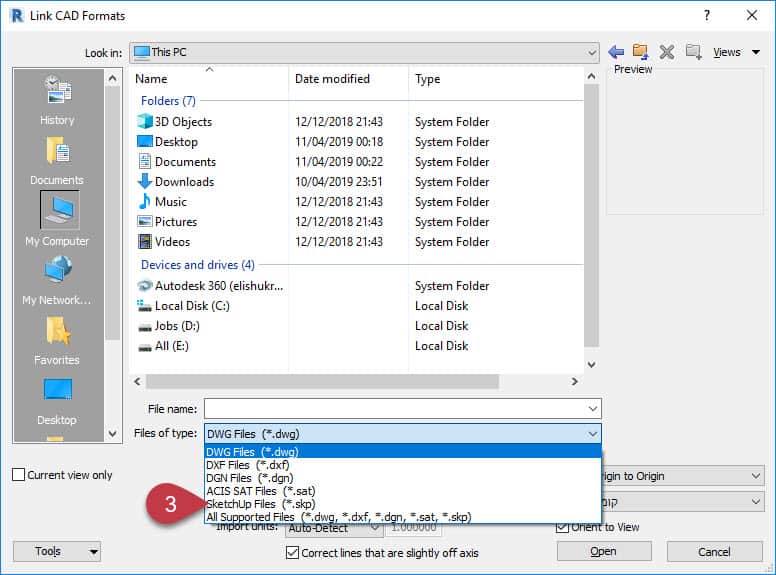Click the Folders (7) group header
The width and height of the screenshot is (776, 575).
(168, 100)
